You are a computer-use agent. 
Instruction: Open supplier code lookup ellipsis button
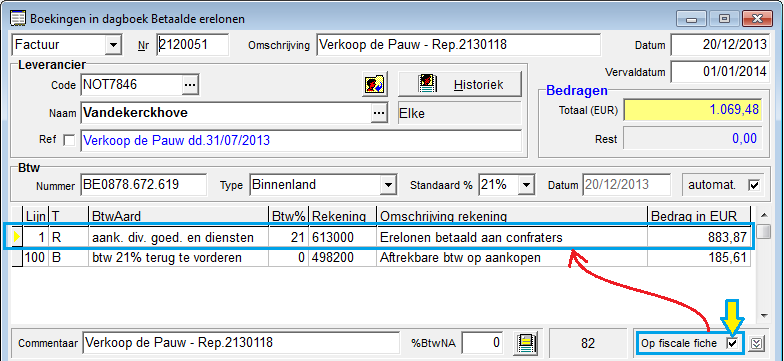190,85
